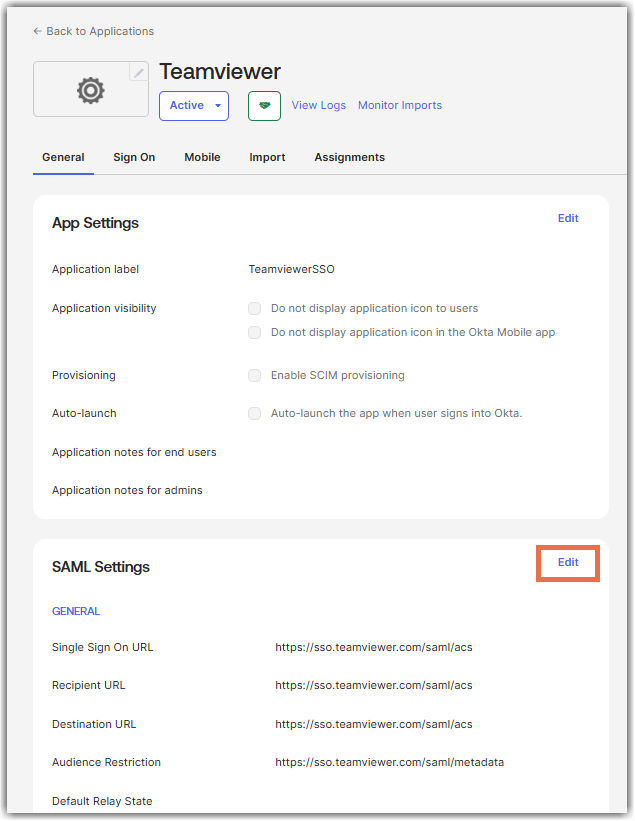The height and width of the screenshot is (821, 635).
Task: Enable SCIM provisioning checkbox
Action: [254, 375]
